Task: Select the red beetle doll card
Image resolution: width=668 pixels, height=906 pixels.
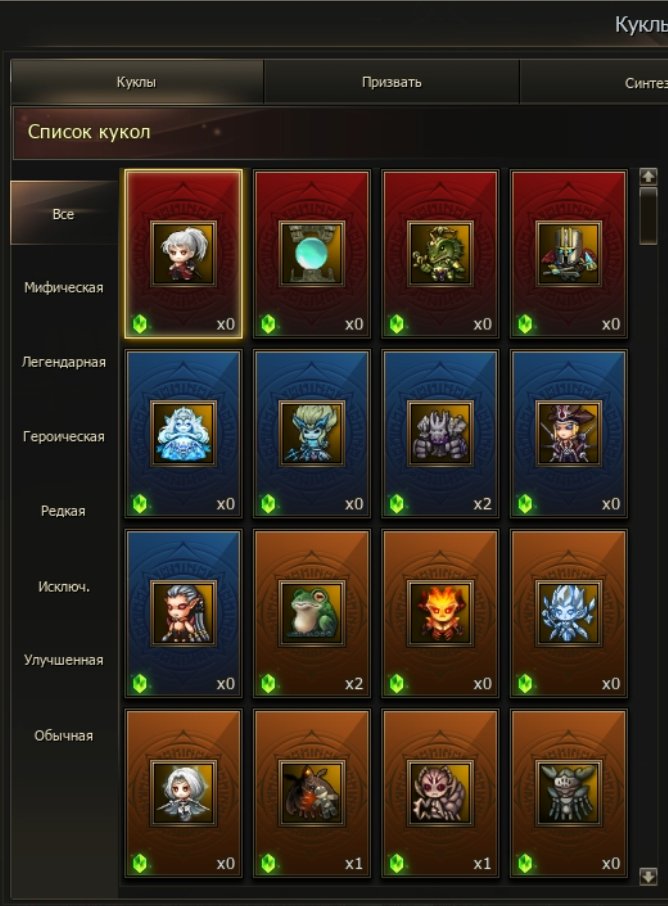Action: click(x=311, y=793)
